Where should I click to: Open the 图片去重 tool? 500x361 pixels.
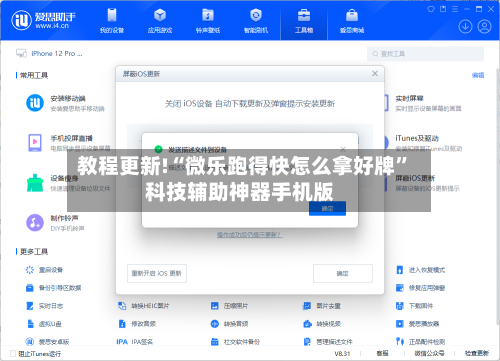(322, 306)
